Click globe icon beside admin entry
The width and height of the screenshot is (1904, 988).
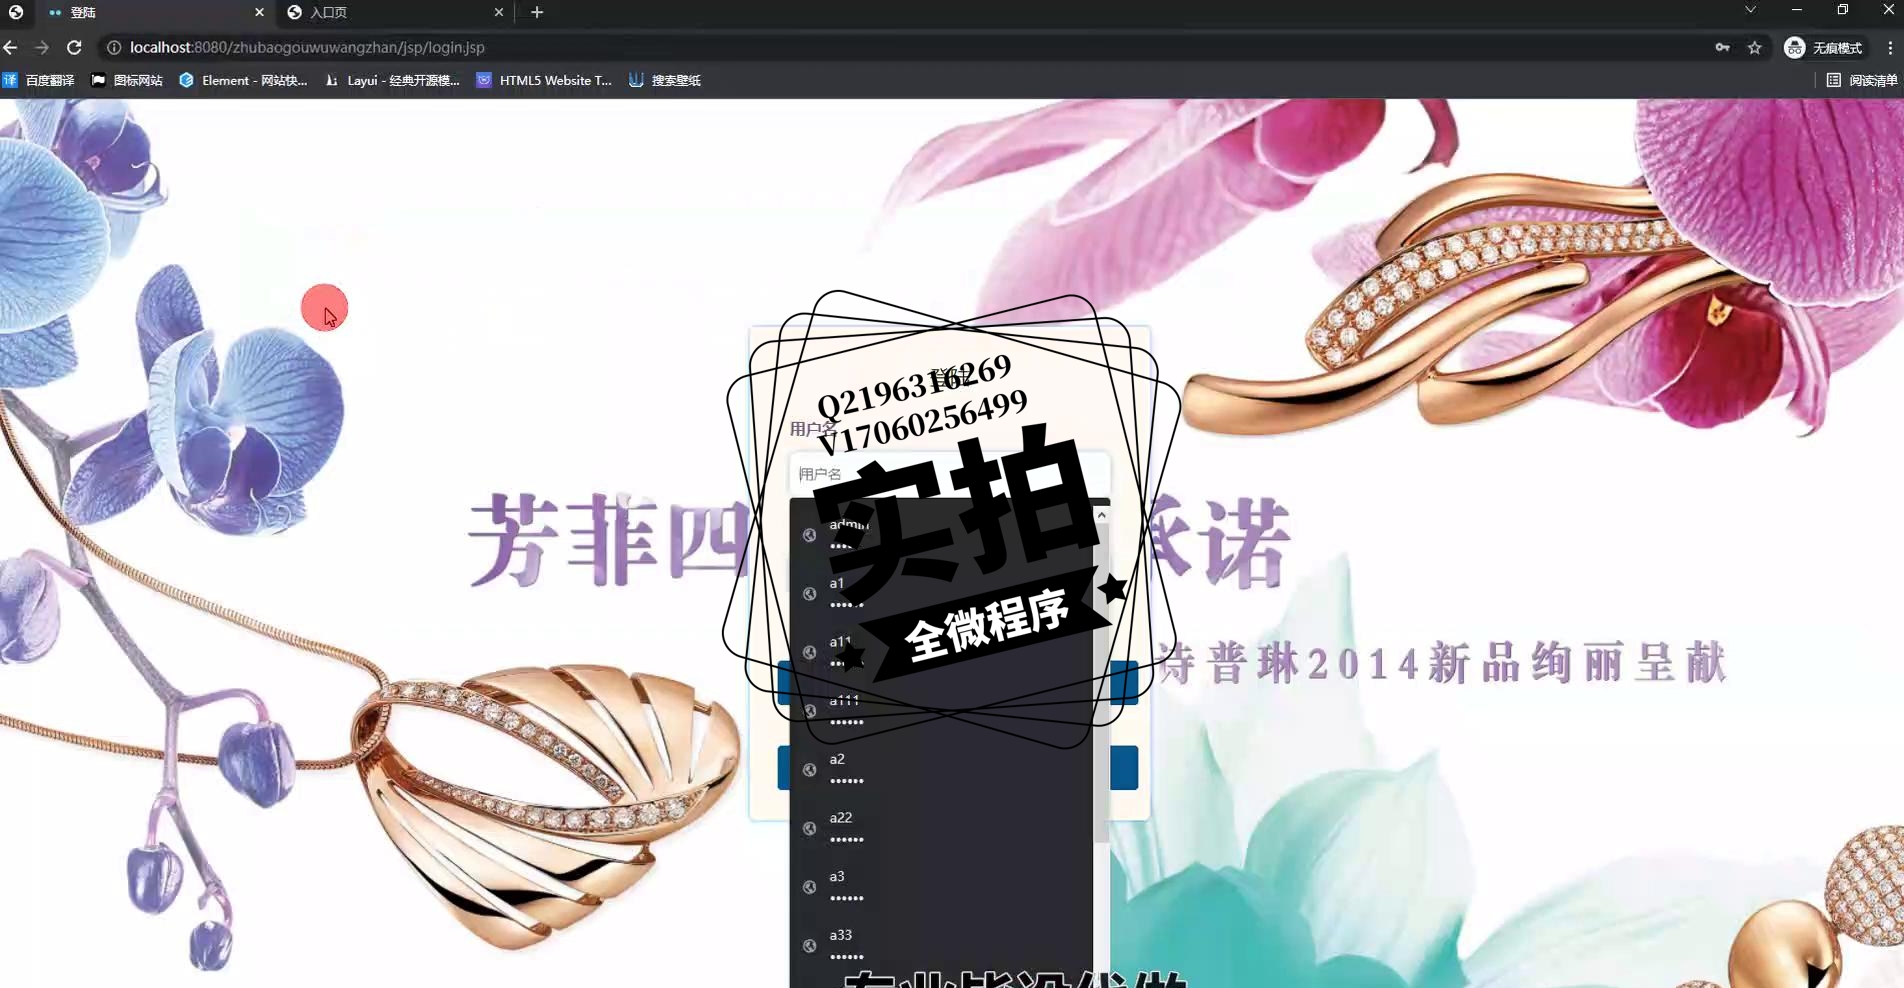810,535
